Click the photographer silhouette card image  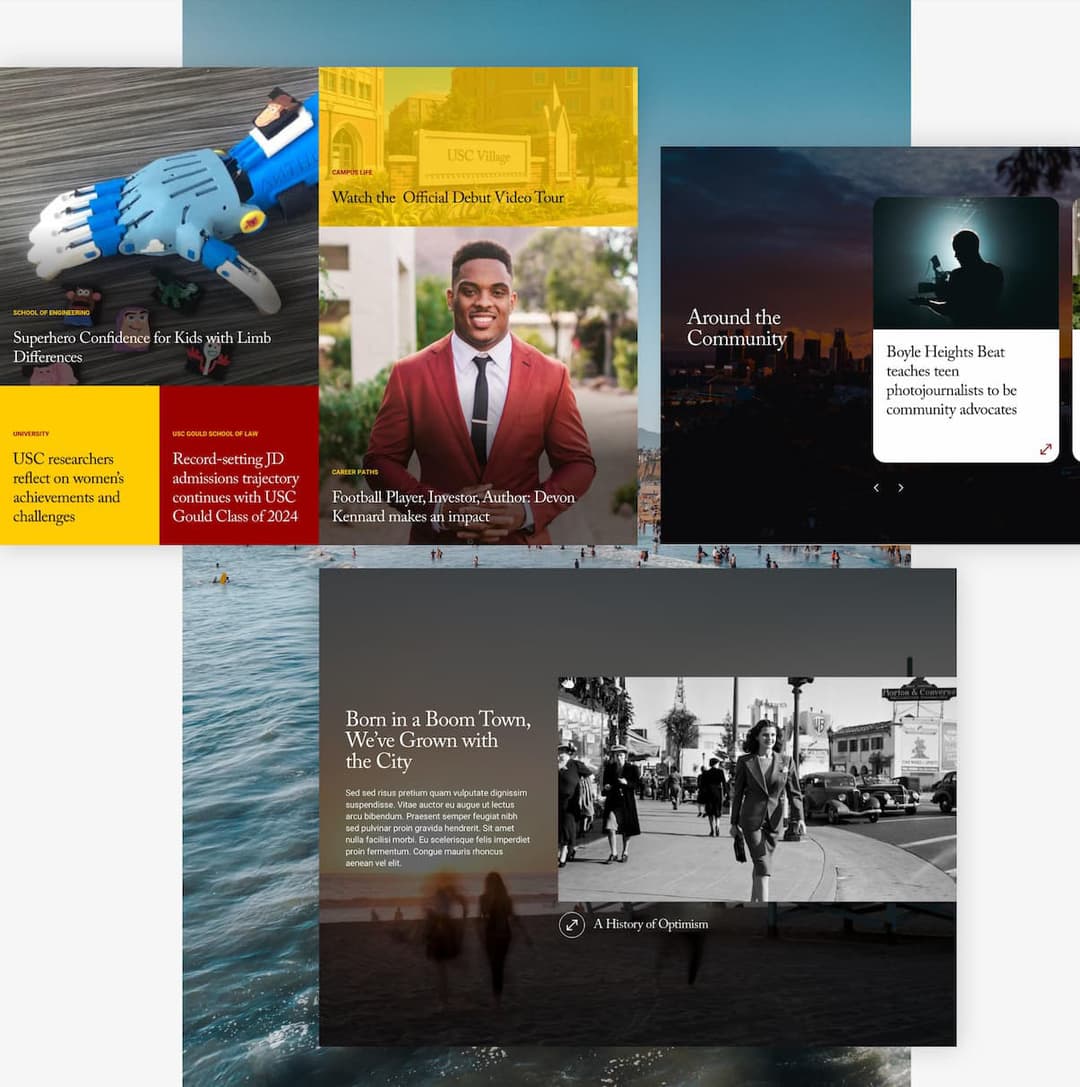tap(965, 263)
